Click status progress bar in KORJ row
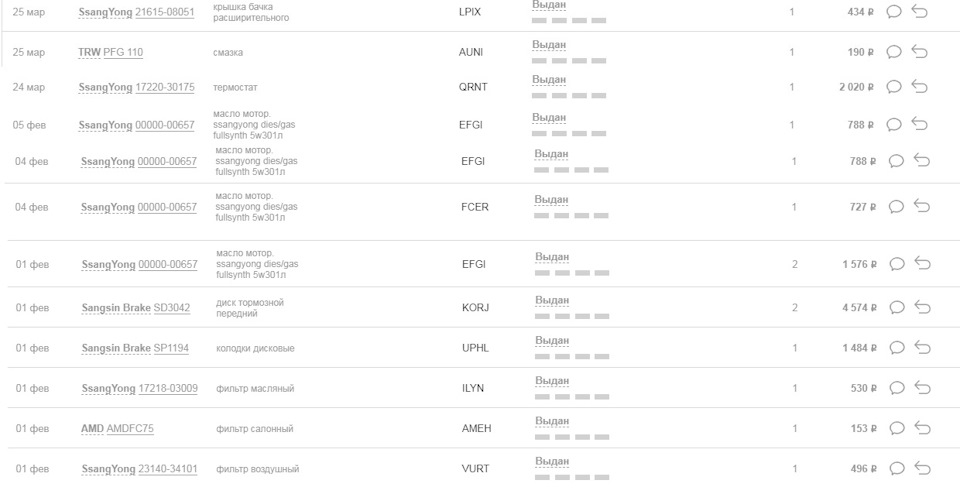Image resolution: width=960 pixels, height=494 pixels. pos(571,316)
